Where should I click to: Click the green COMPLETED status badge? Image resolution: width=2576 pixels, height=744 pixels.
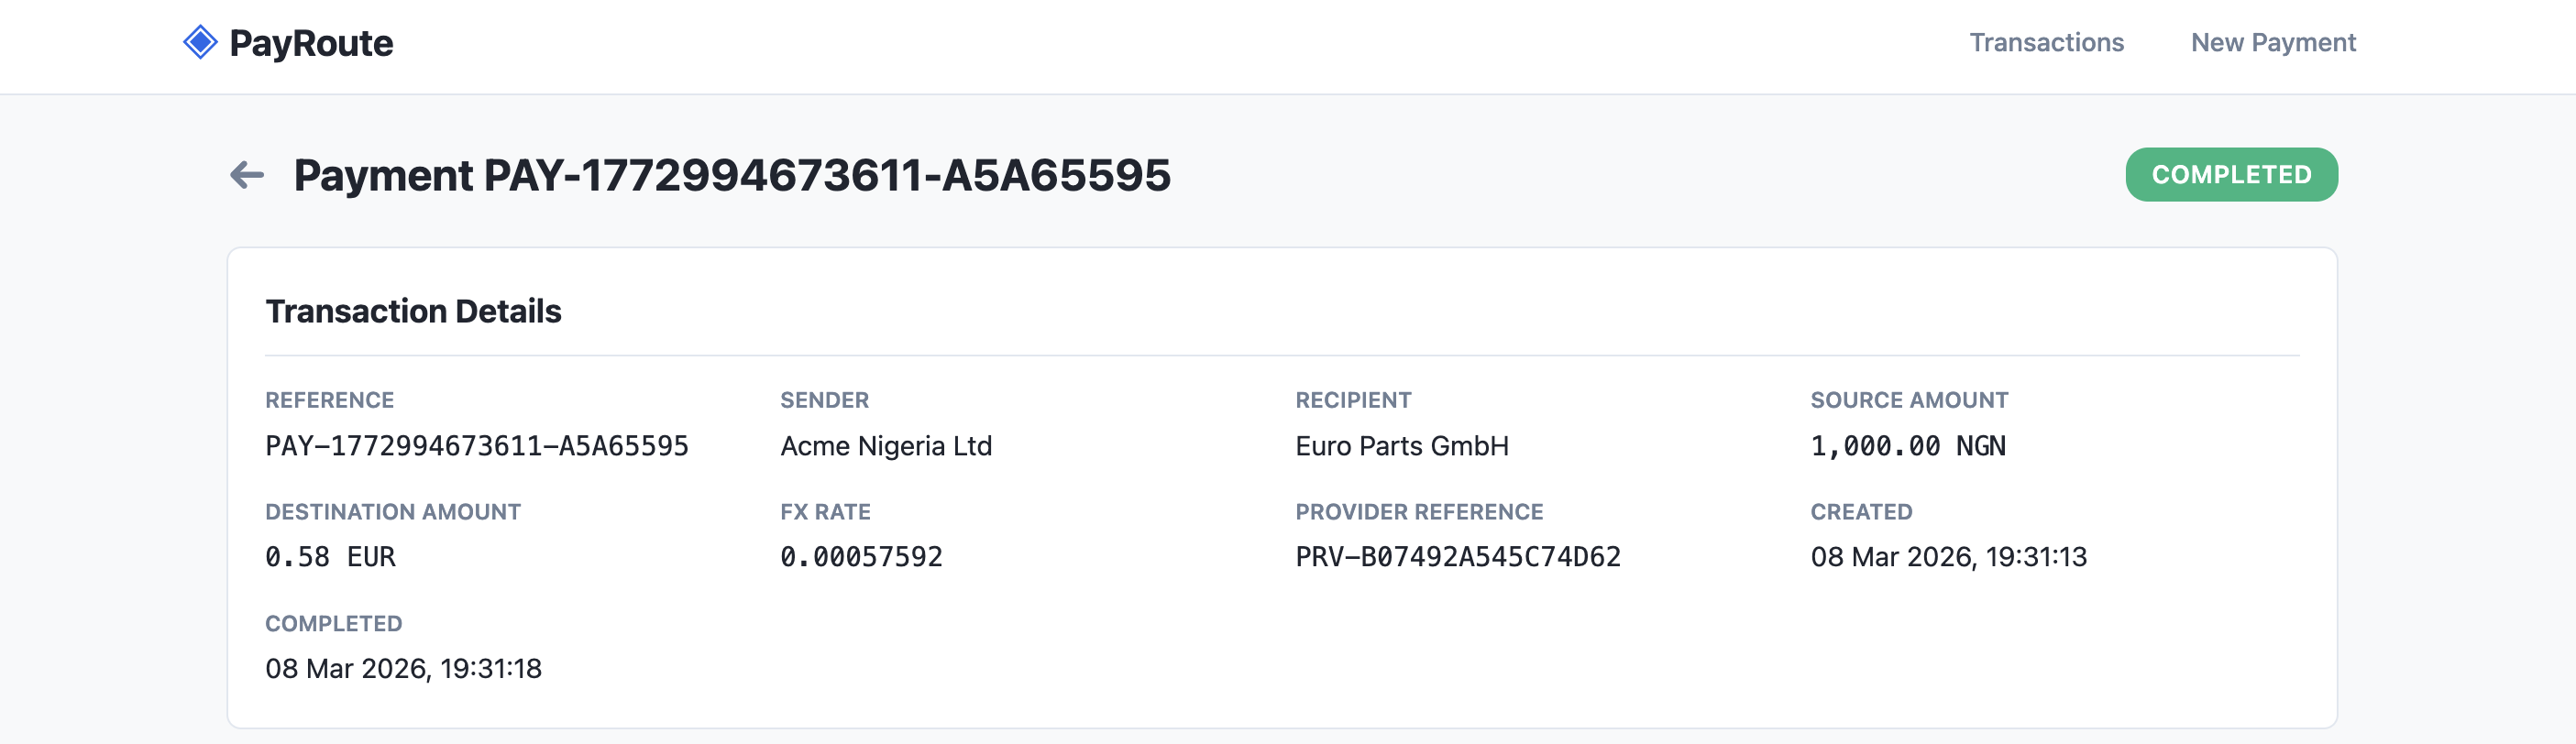click(2232, 173)
